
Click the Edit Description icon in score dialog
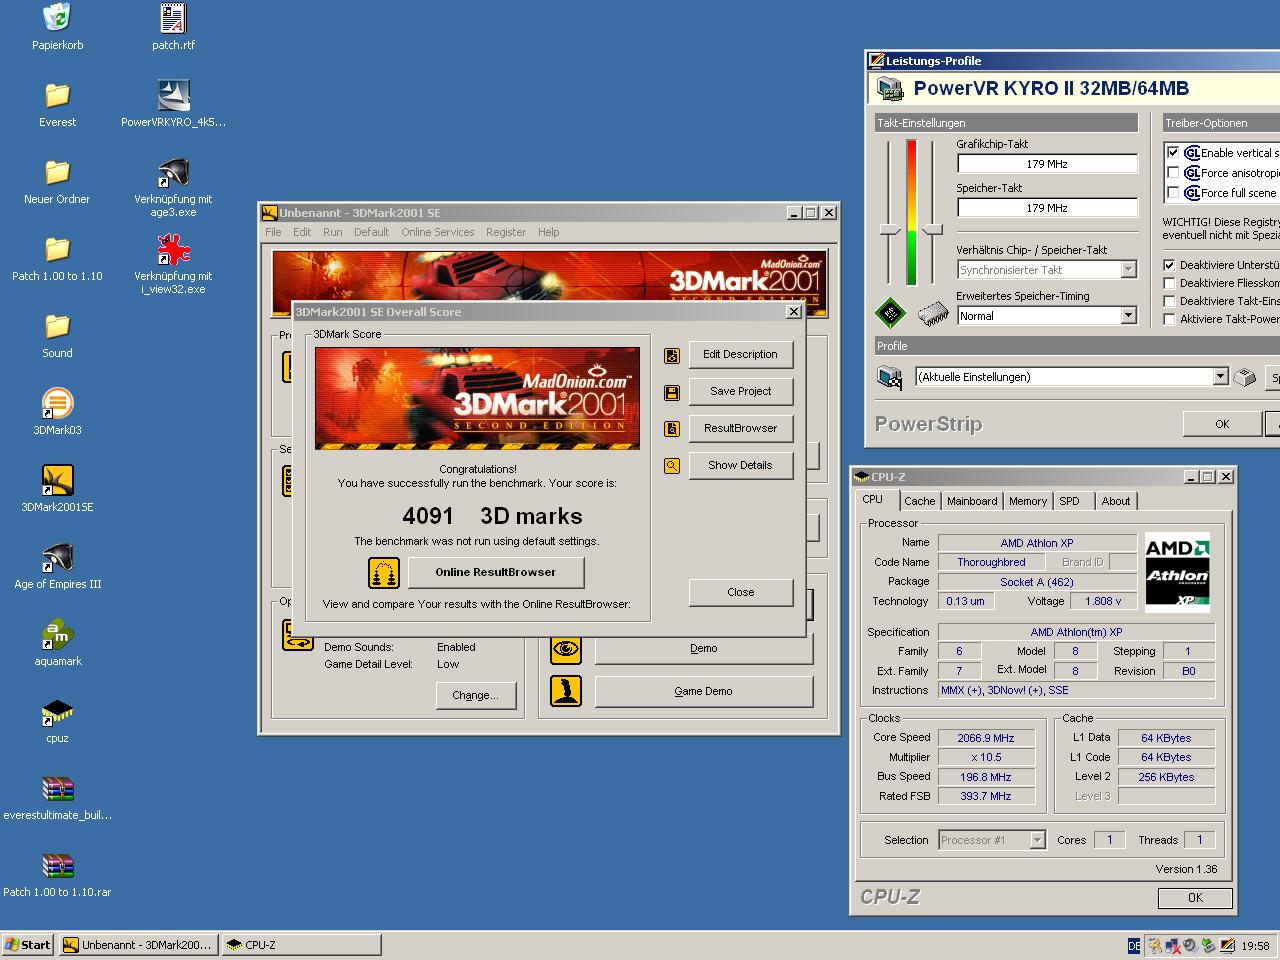tap(672, 355)
